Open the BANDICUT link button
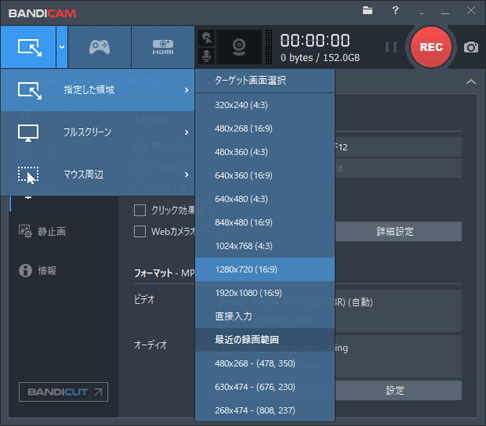Screen dimensions: 486x426 (63, 392)
